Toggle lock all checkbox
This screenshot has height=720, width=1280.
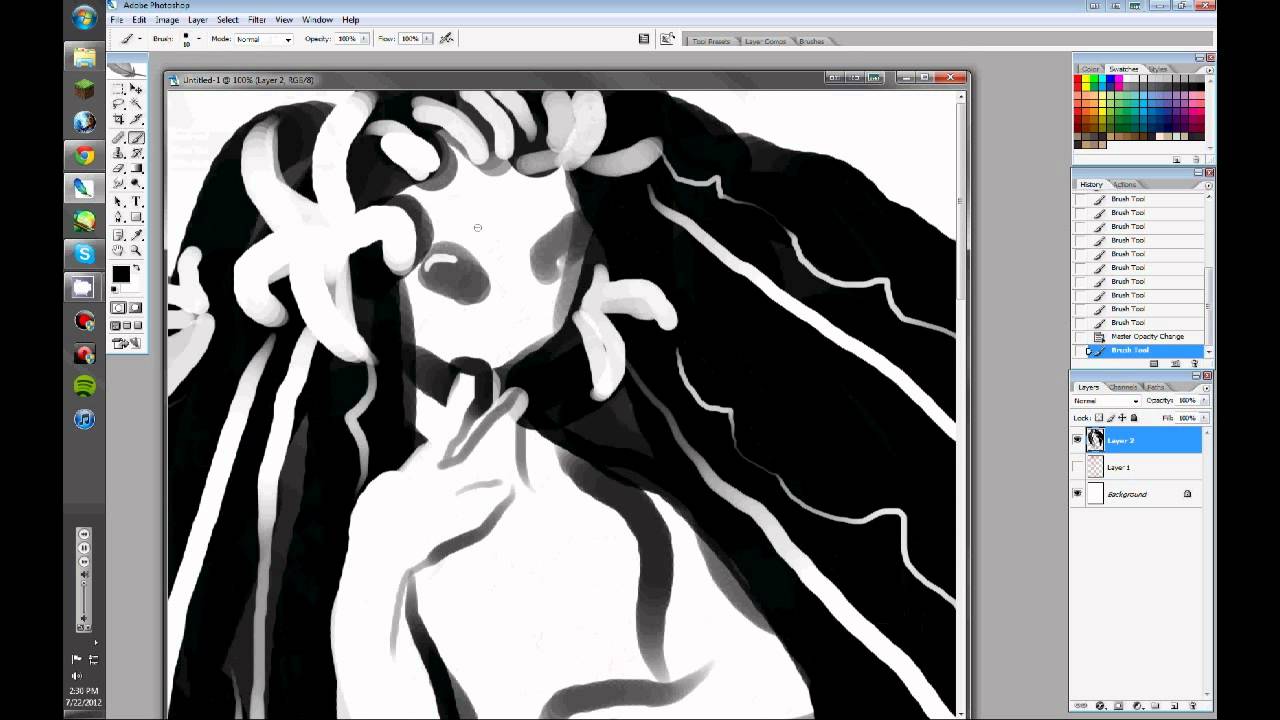pos(1134,418)
